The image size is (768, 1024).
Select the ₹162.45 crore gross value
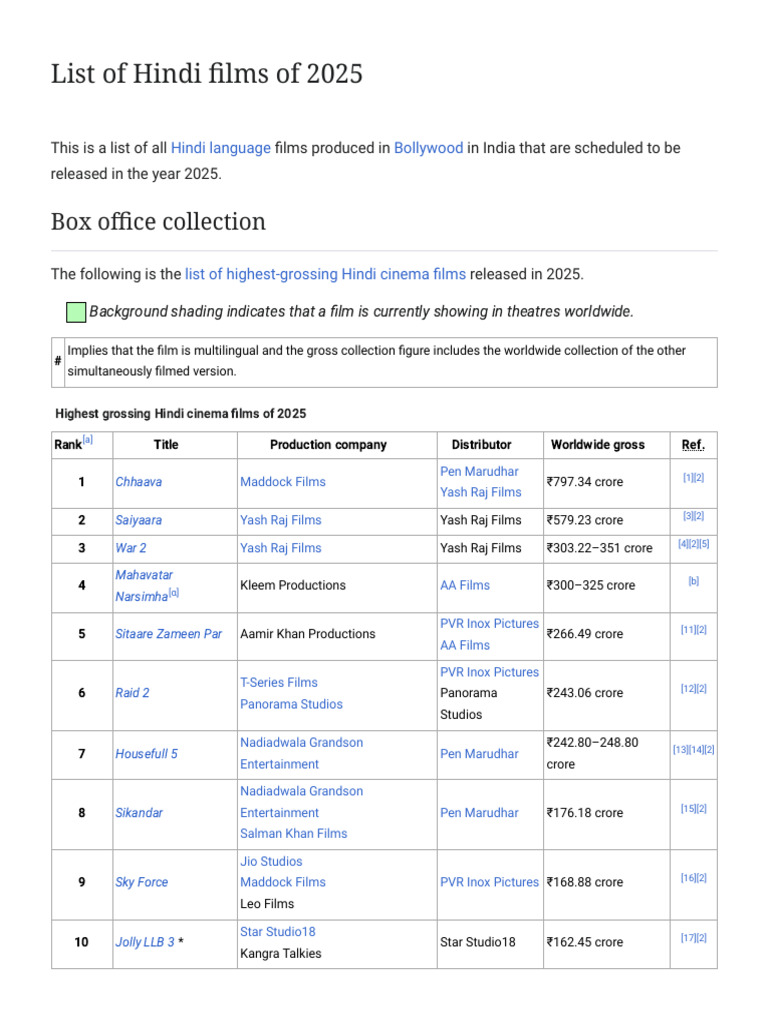click(x=584, y=942)
